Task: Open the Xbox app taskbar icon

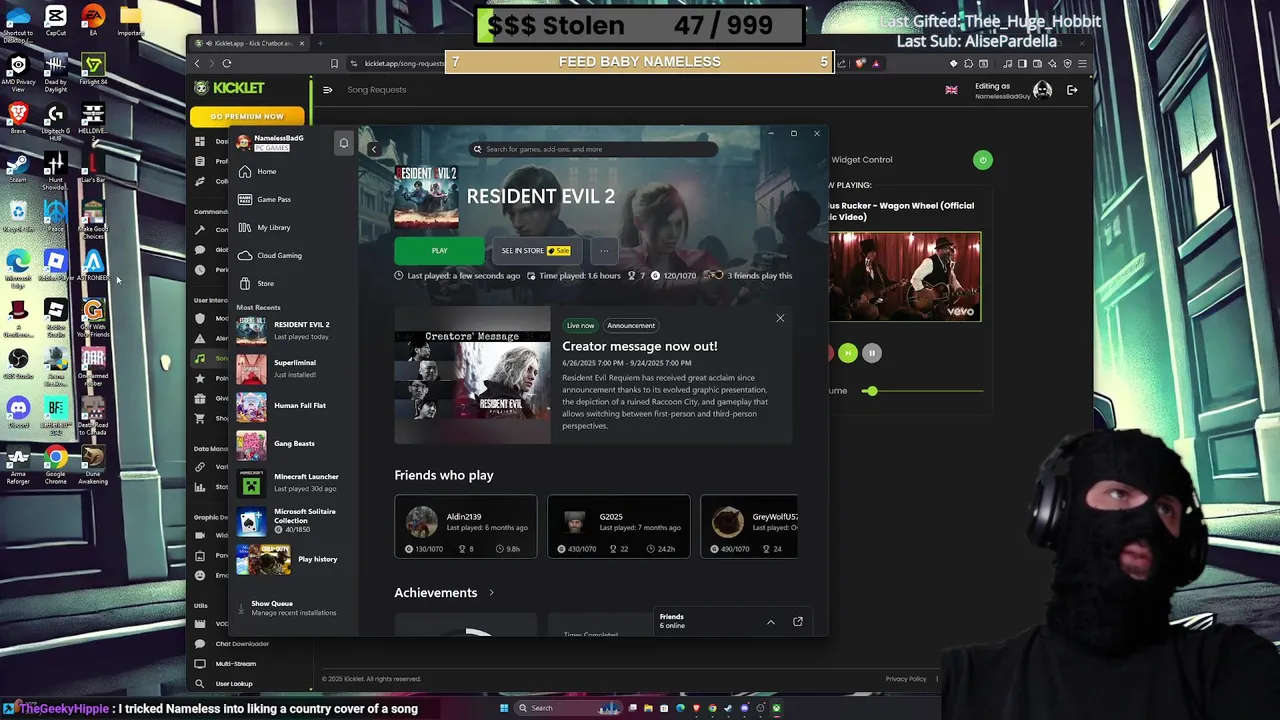Action: (776, 708)
